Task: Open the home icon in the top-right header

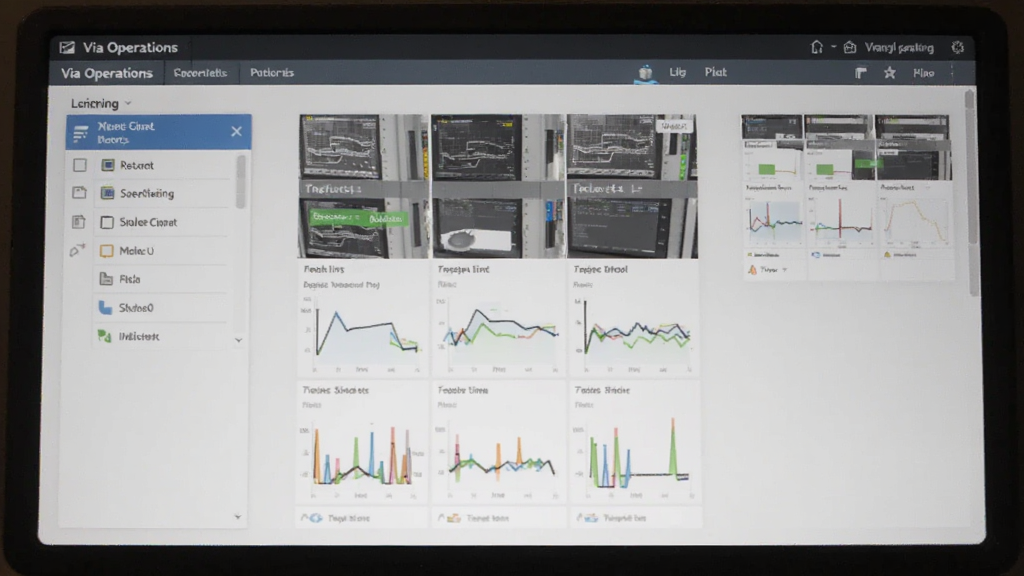Action: pos(816,47)
